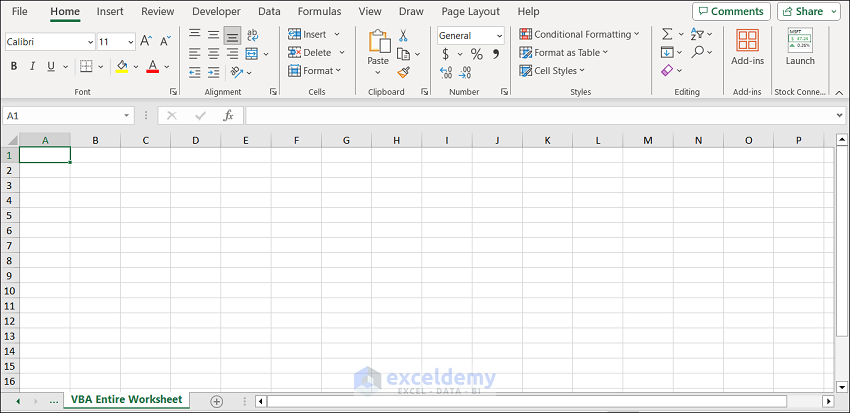The image size is (850, 413).
Task: Apply Accounting dollar format
Action: (446, 54)
